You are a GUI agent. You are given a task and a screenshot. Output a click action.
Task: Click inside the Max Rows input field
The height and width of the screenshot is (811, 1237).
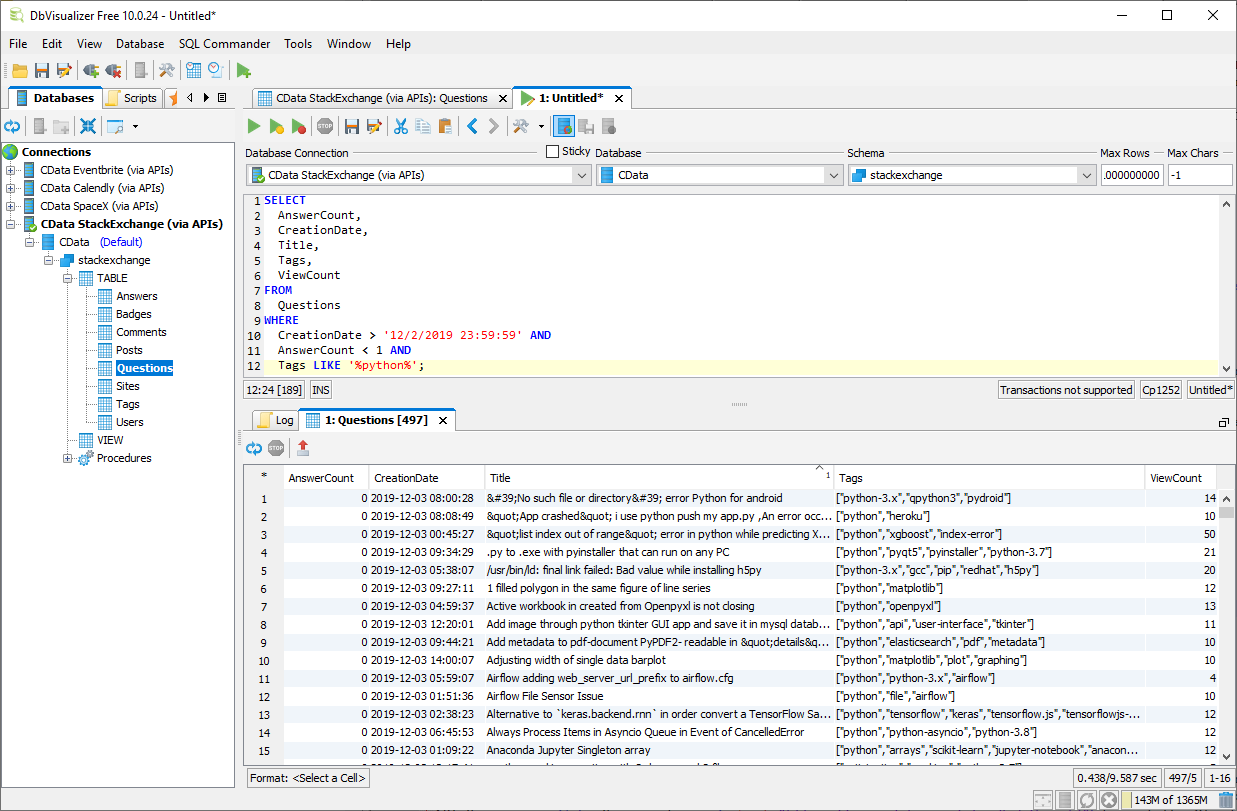point(1132,174)
